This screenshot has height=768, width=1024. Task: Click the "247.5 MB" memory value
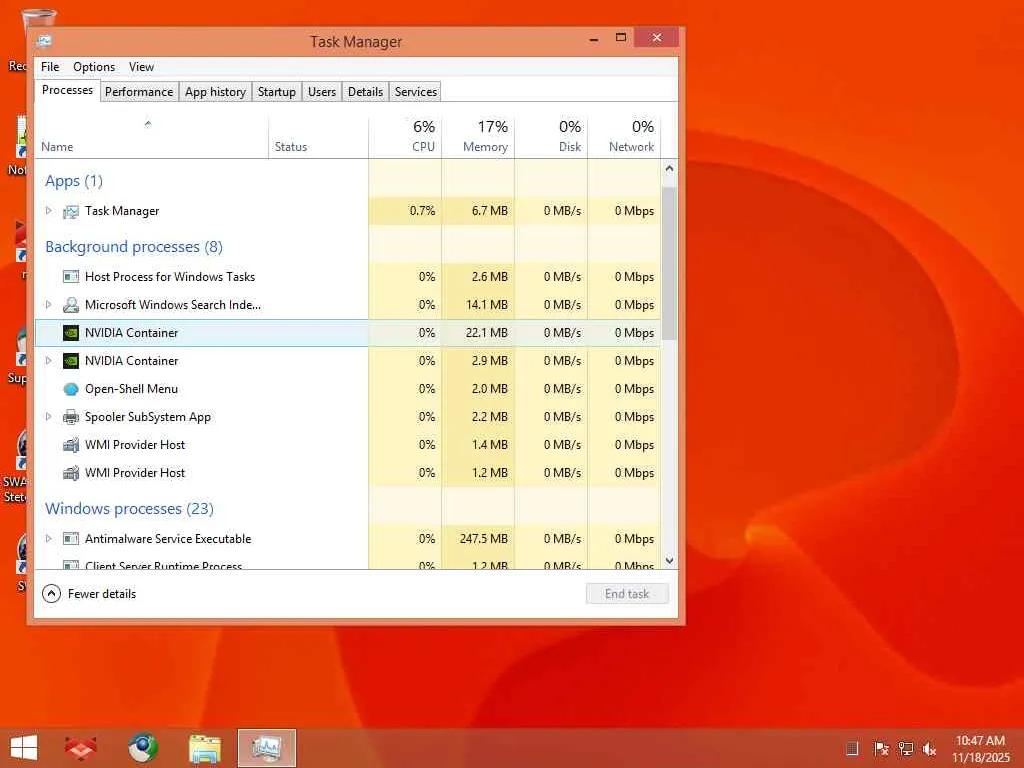pyautogui.click(x=483, y=539)
